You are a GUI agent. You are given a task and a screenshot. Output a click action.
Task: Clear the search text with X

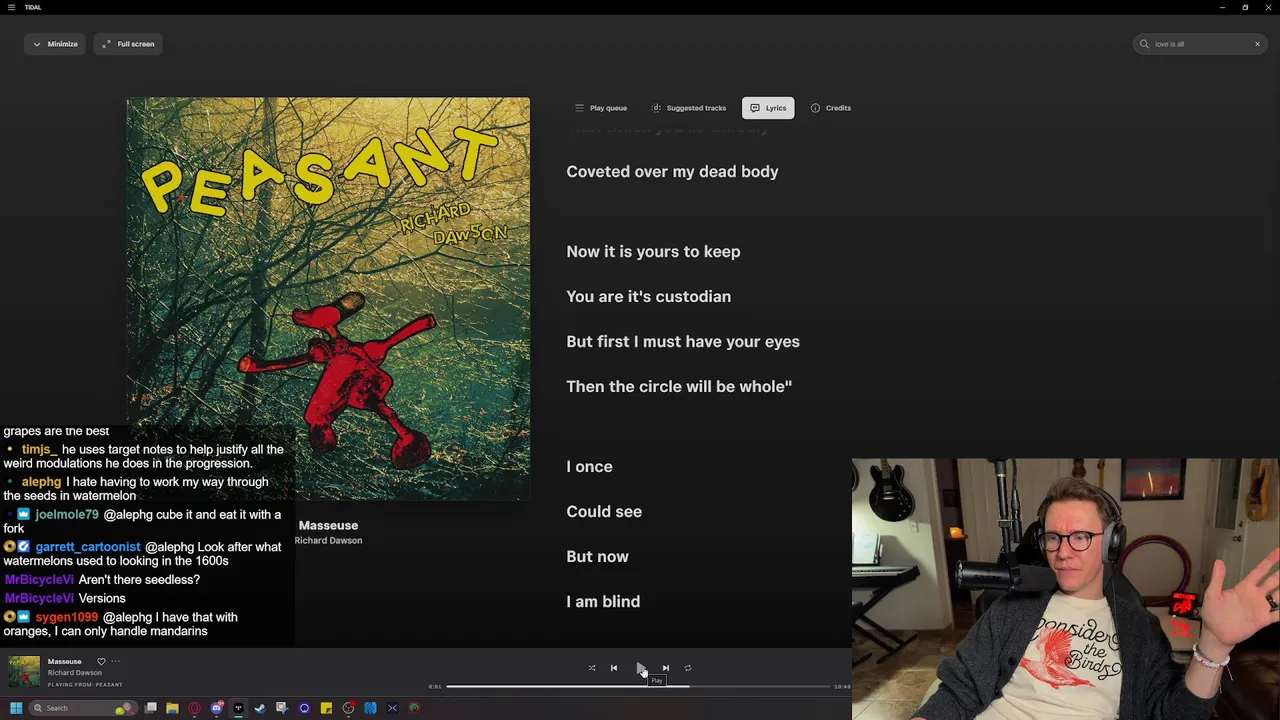tap(1257, 44)
